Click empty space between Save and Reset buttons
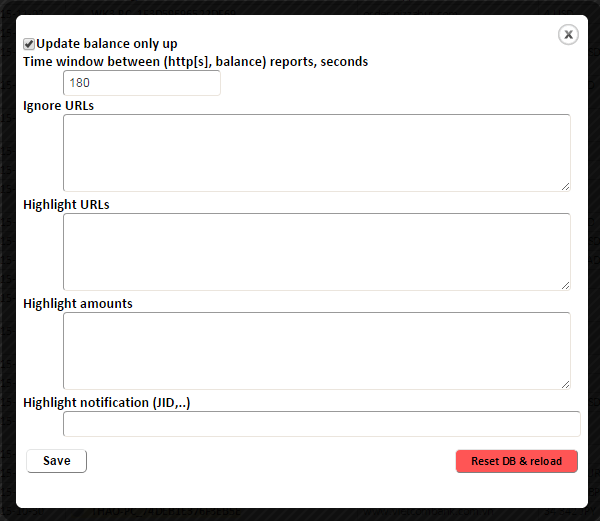 pos(270,461)
